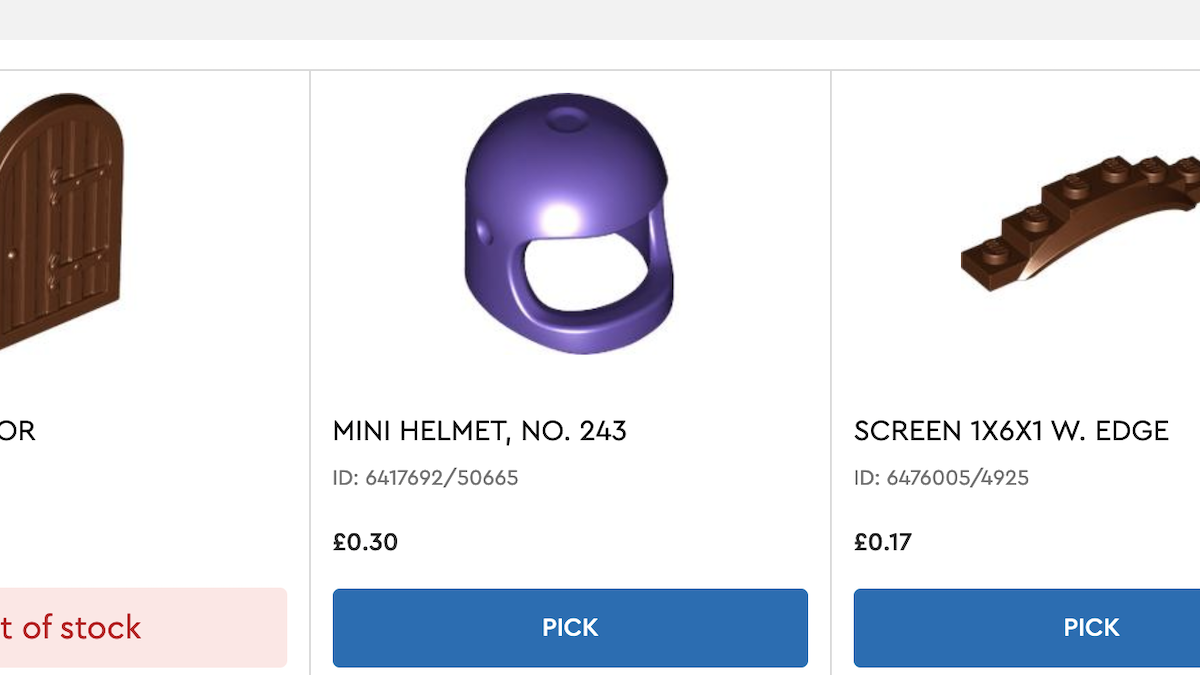Click the screen piece's PICK button label text
The height and width of the screenshot is (675, 1200).
(1092, 627)
